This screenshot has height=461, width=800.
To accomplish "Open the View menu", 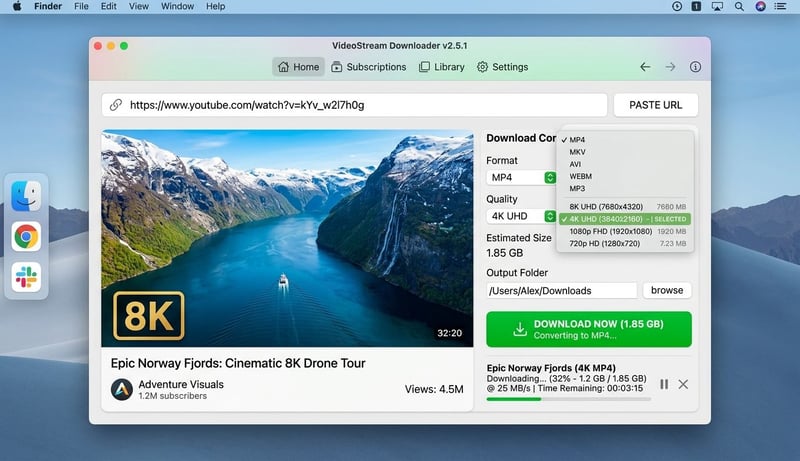I will click(138, 6).
